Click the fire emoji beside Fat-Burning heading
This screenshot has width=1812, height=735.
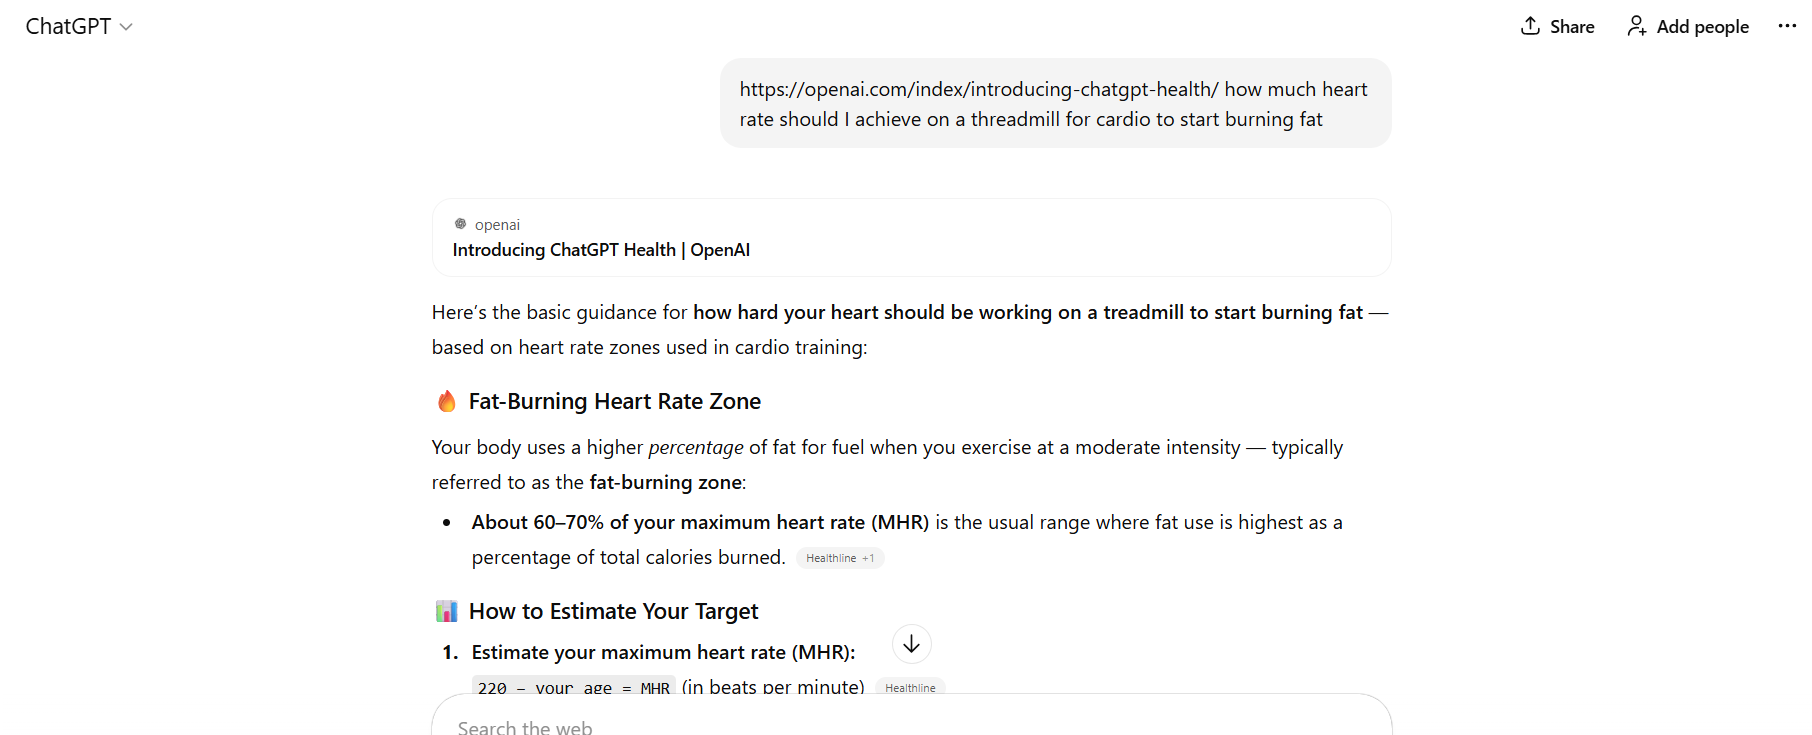(447, 402)
